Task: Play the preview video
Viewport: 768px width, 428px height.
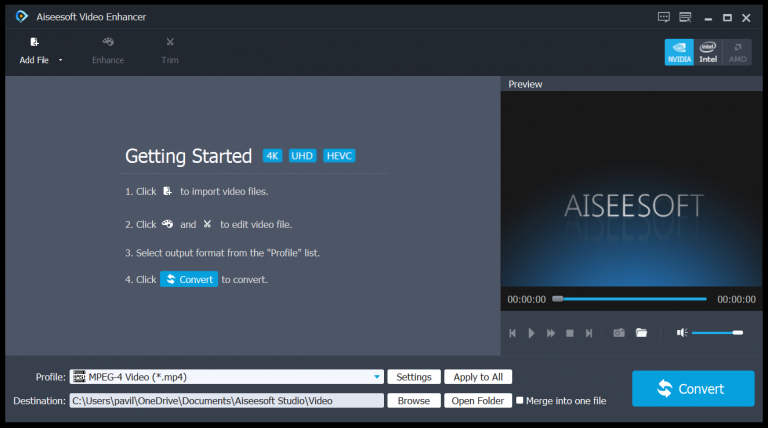Action: (531, 333)
